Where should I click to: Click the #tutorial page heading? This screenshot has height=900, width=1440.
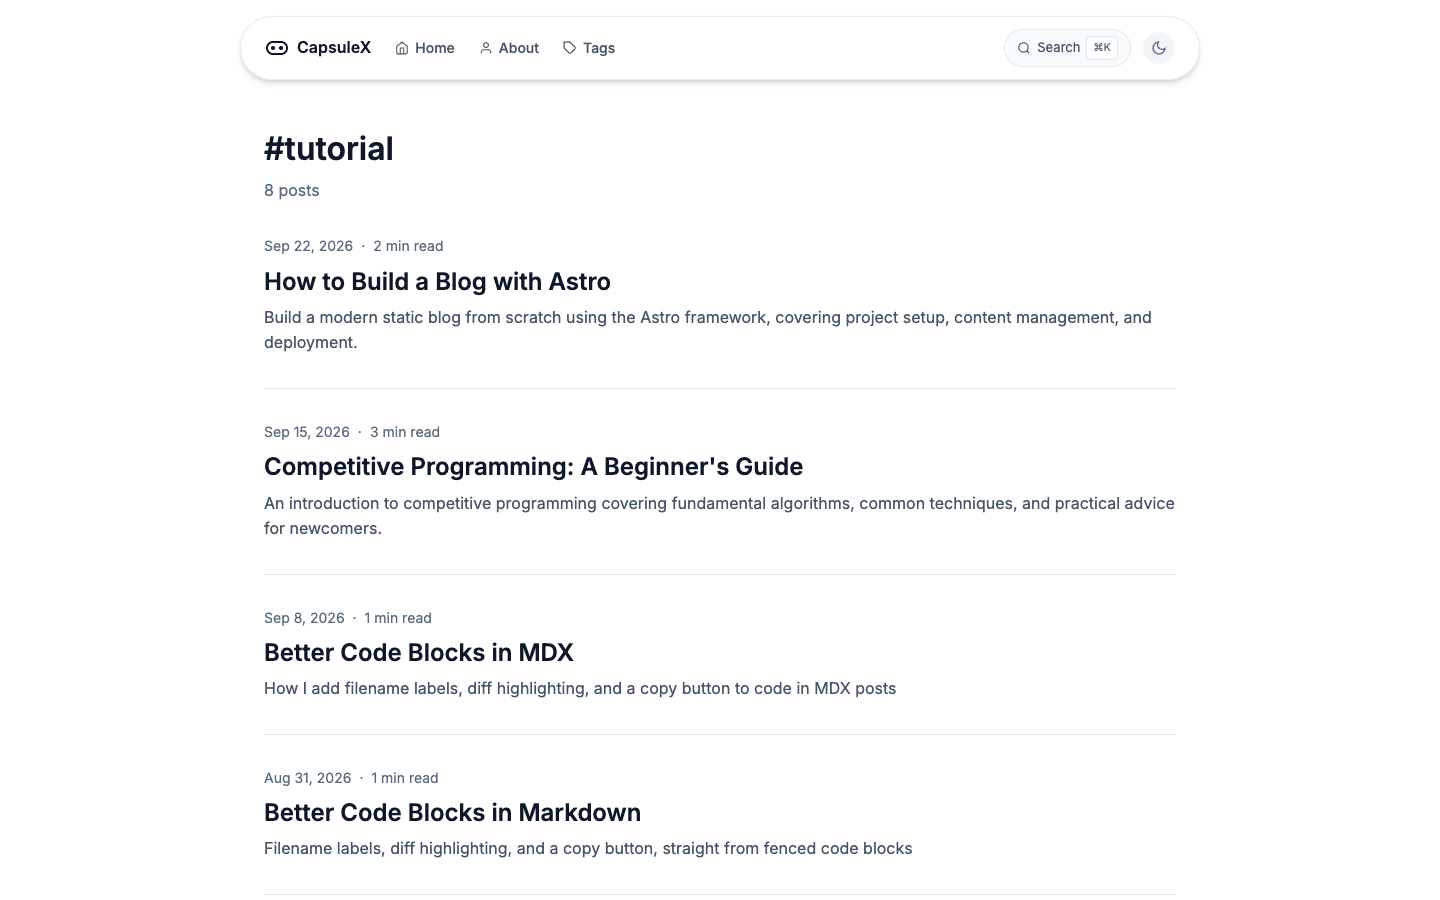(x=329, y=149)
